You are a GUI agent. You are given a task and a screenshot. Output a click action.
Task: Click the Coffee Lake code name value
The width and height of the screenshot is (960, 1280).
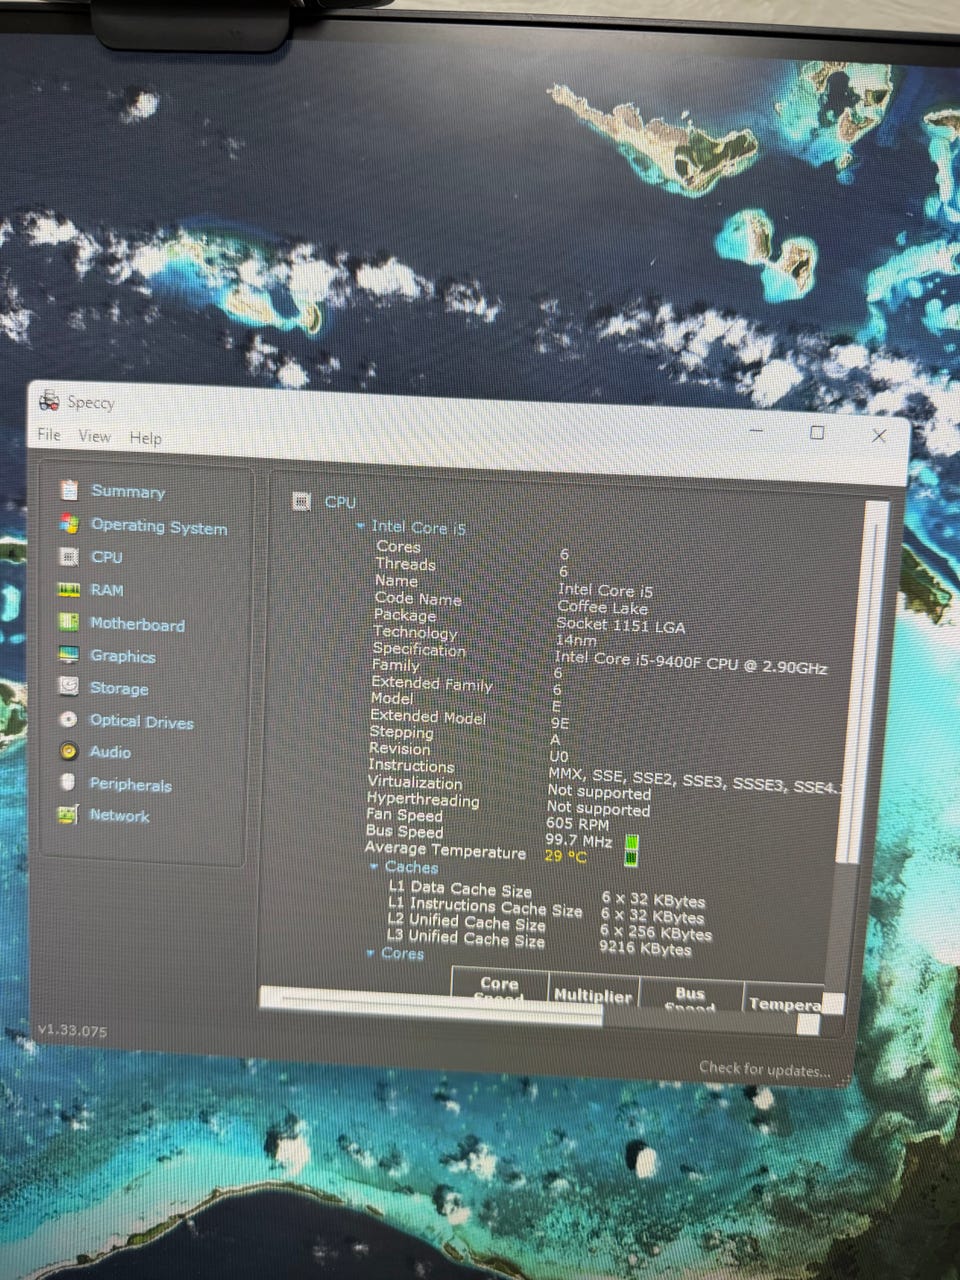pyautogui.click(x=603, y=607)
